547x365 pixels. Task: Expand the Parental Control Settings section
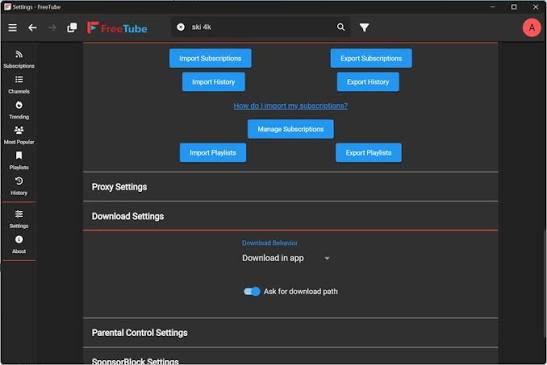(x=291, y=333)
